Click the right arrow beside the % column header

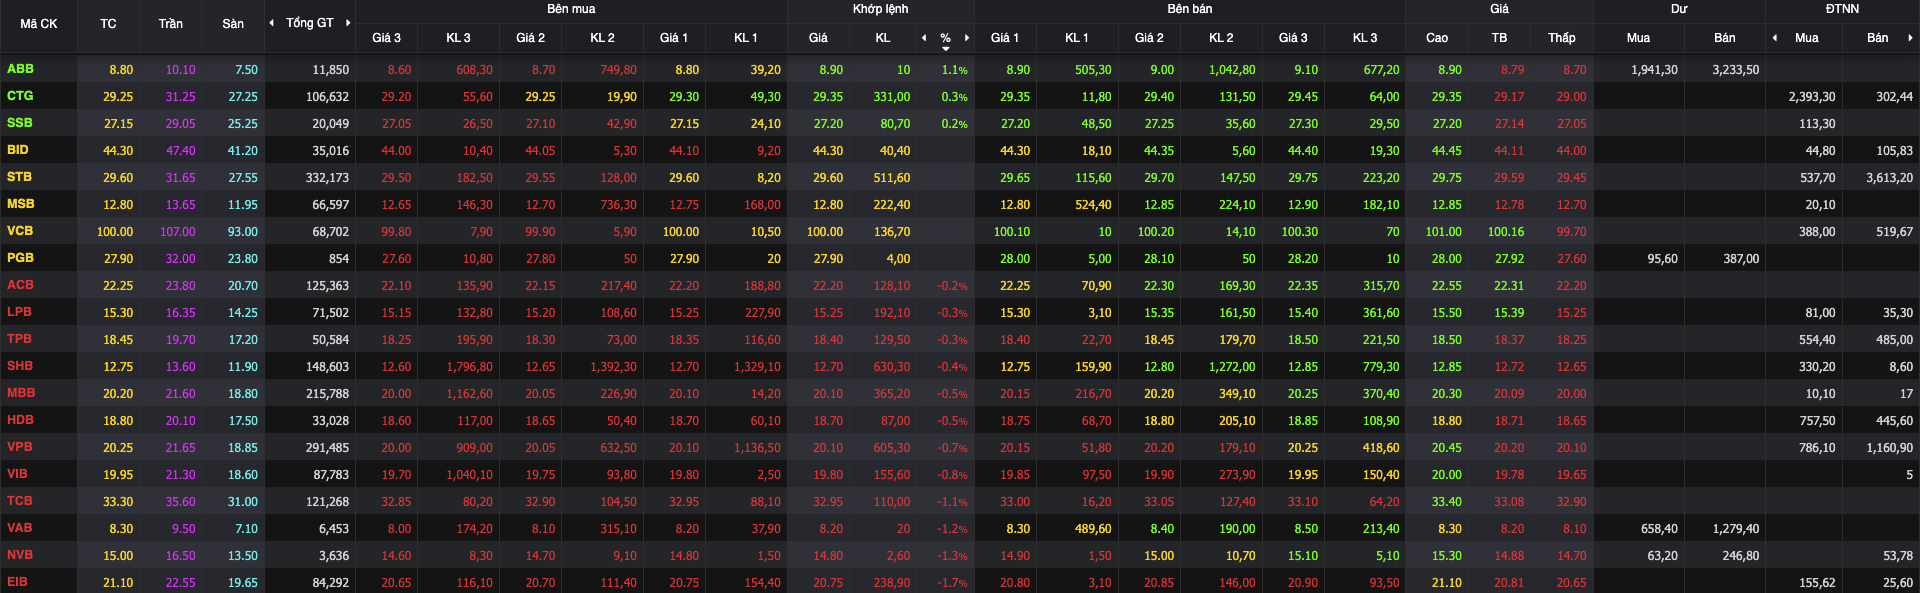[x=967, y=38]
